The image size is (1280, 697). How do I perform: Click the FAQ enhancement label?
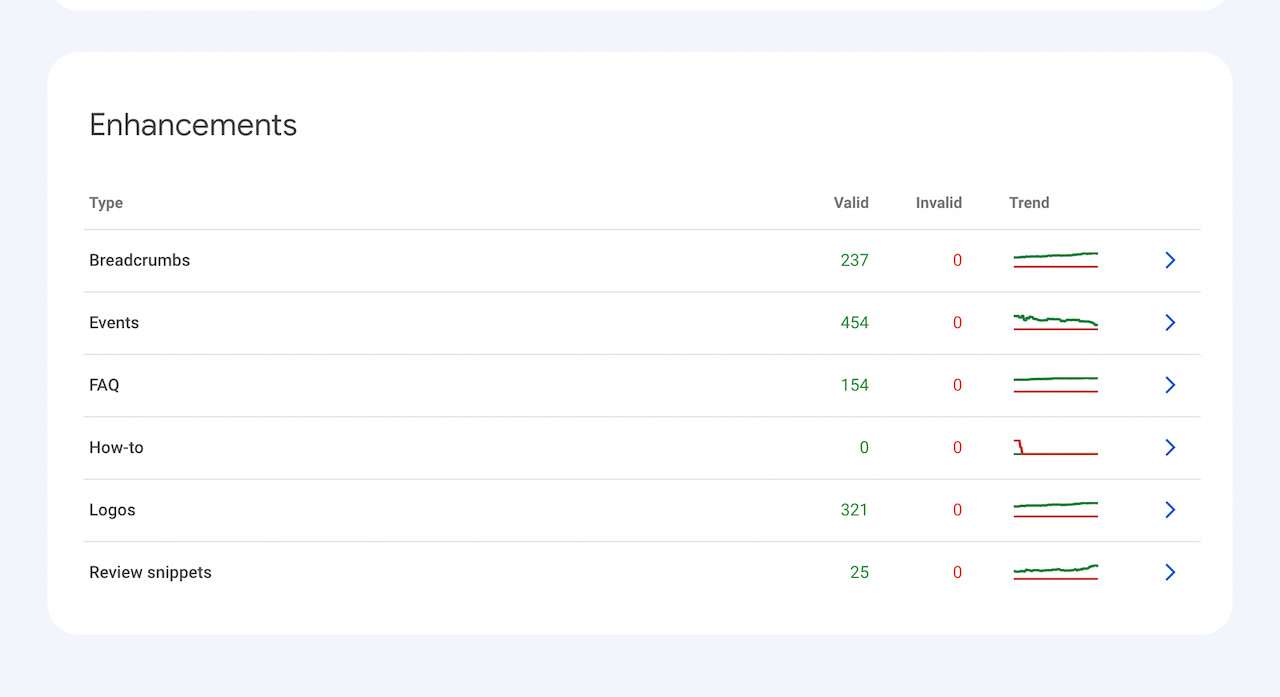(x=104, y=385)
